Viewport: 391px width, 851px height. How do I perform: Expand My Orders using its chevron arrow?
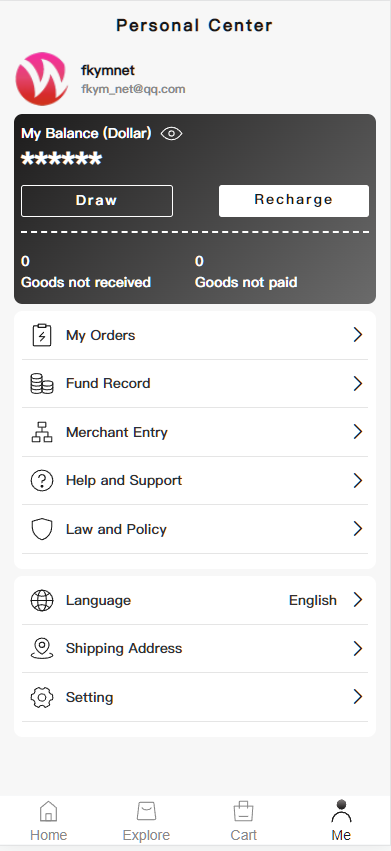point(357,335)
